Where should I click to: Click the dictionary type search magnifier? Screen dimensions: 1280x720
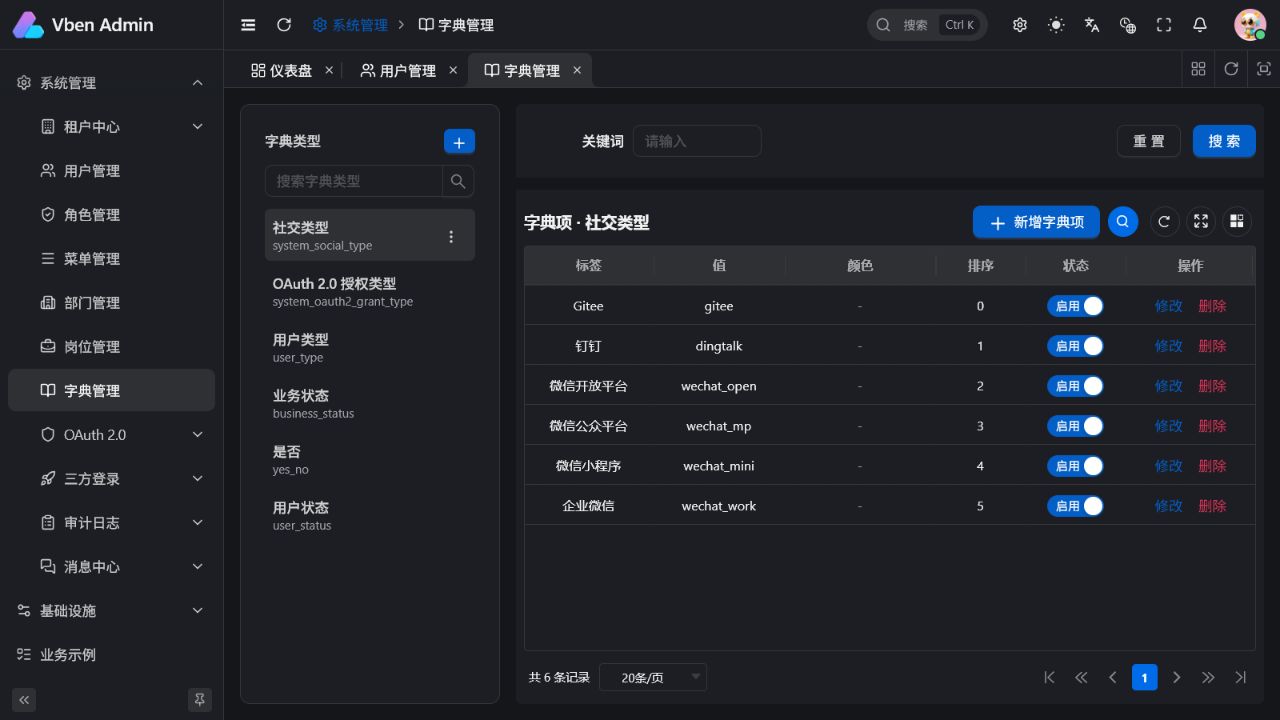click(458, 181)
